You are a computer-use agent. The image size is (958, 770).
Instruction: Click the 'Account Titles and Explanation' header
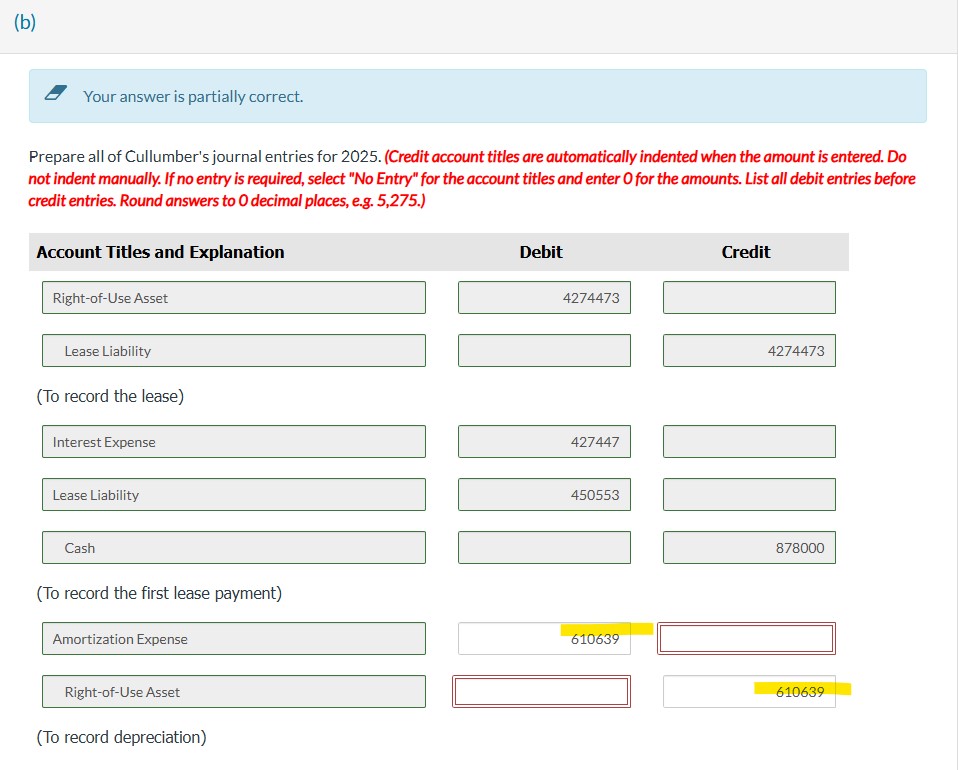click(x=160, y=252)
